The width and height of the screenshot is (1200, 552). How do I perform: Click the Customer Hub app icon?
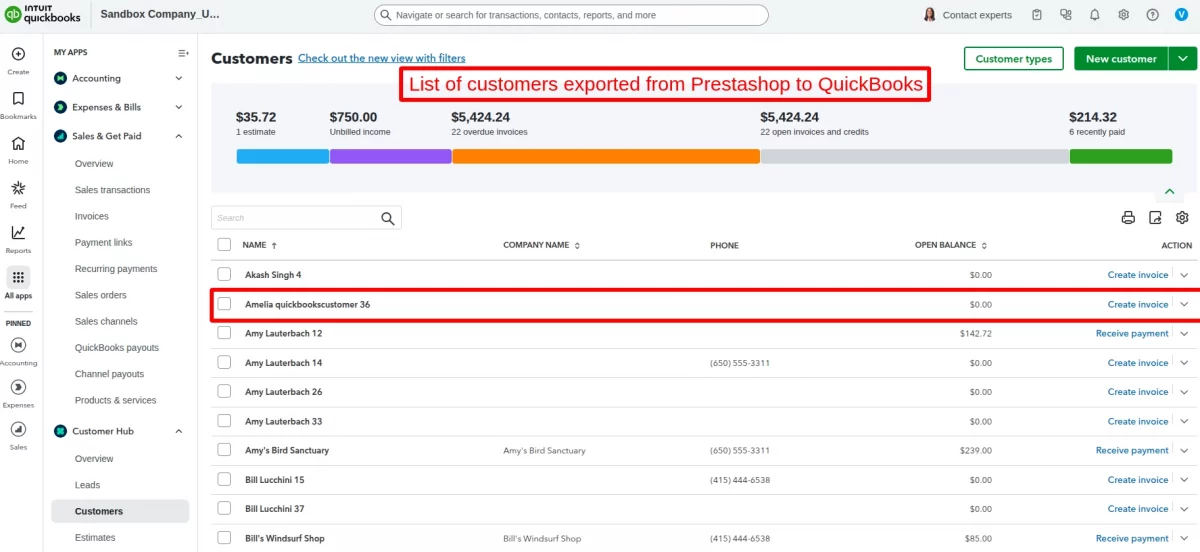click(x=61, y=431)
